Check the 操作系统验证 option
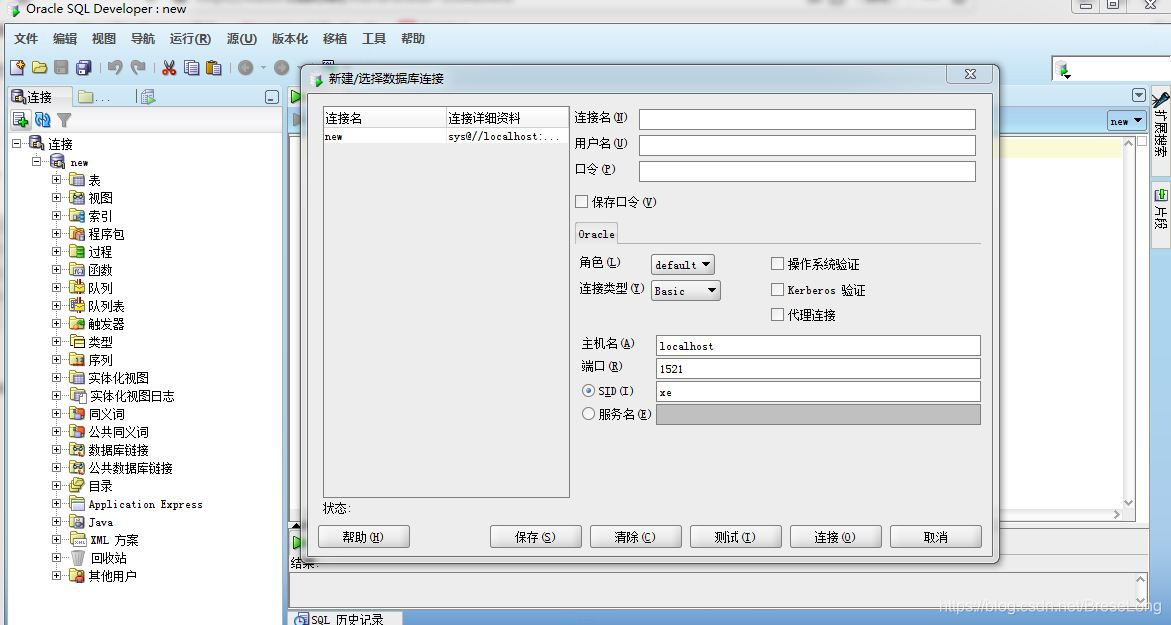Image resolution: width=1171 pixels, height=625 pixels. click(777, 264)
